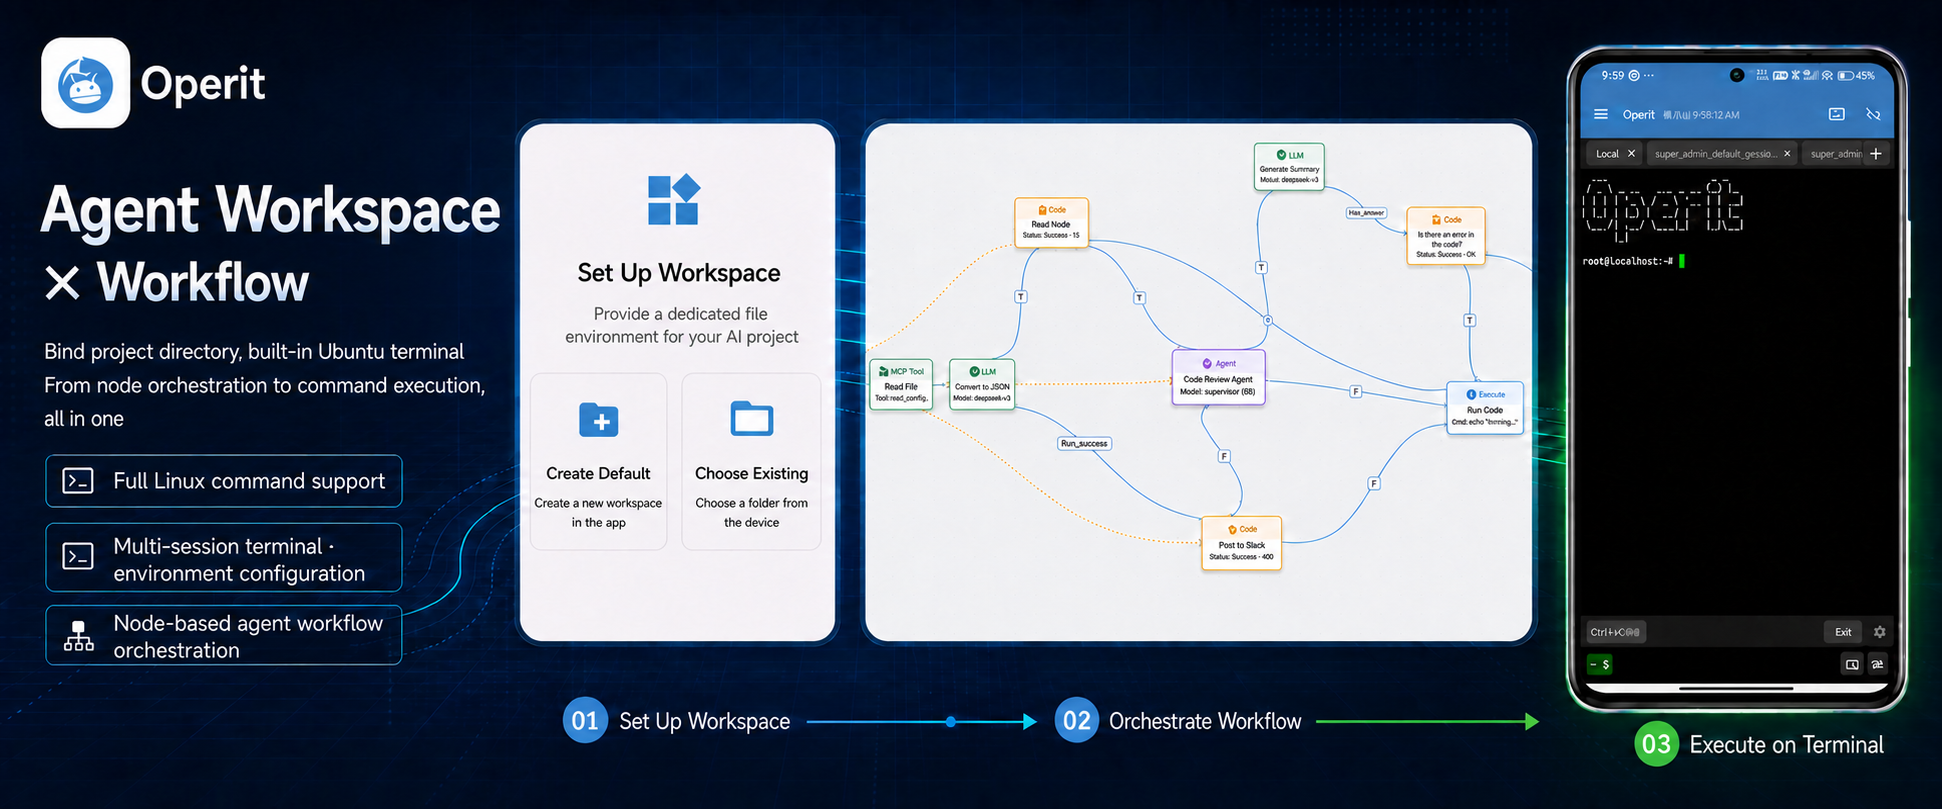
Task: Select the partially hidden super_admin tab
Action: [x=1833, y=153]
